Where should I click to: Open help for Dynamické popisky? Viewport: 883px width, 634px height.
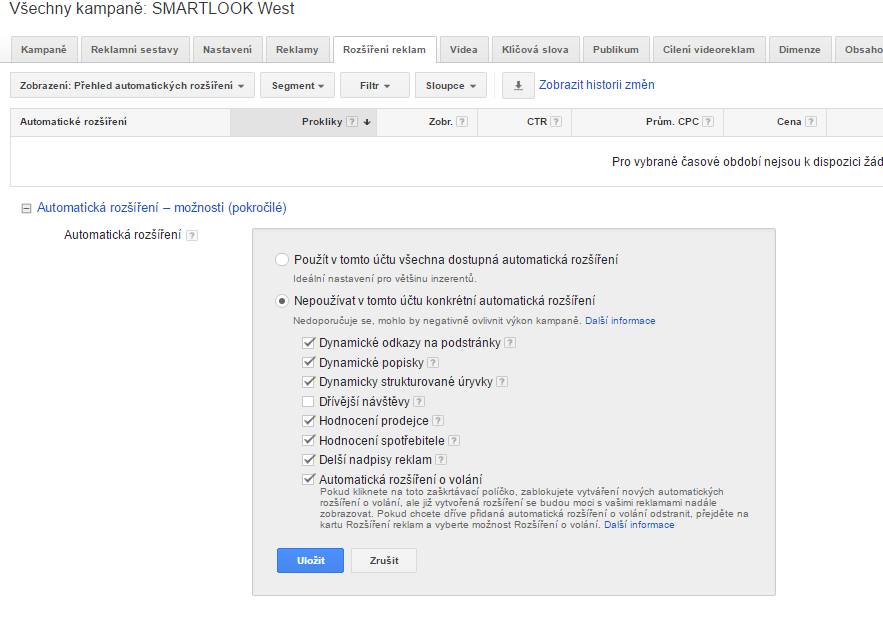coord(433,363)
